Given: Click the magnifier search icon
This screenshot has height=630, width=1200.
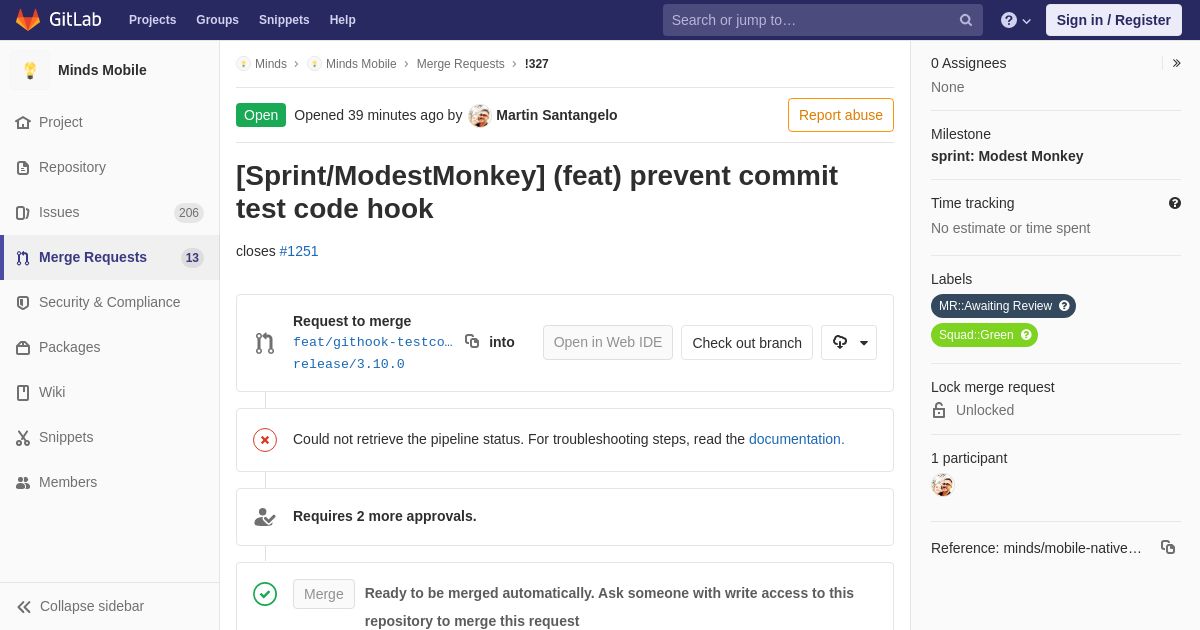Looking at the screenshot, I should pos(966,20).
